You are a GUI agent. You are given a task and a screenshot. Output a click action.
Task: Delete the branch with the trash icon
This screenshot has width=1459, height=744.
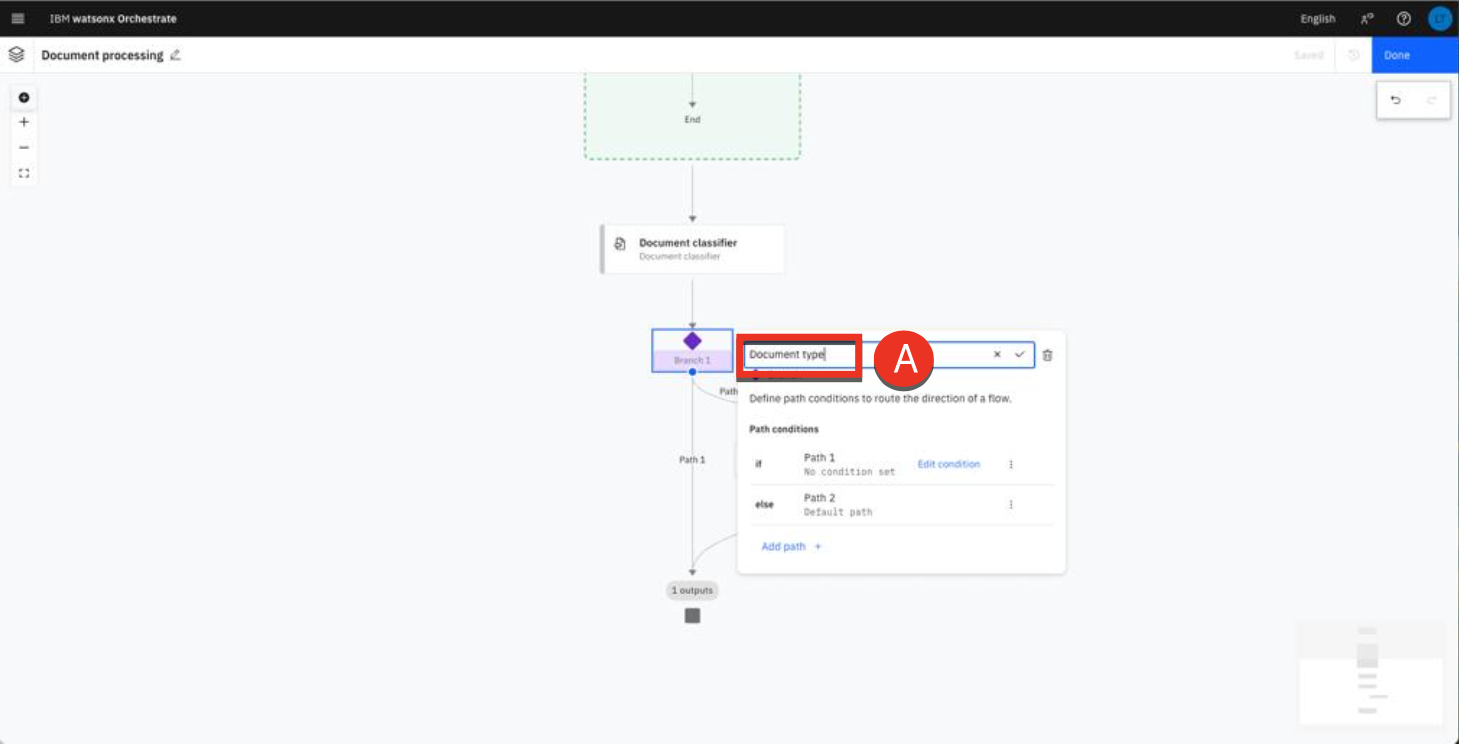[x=1047, y=355]
